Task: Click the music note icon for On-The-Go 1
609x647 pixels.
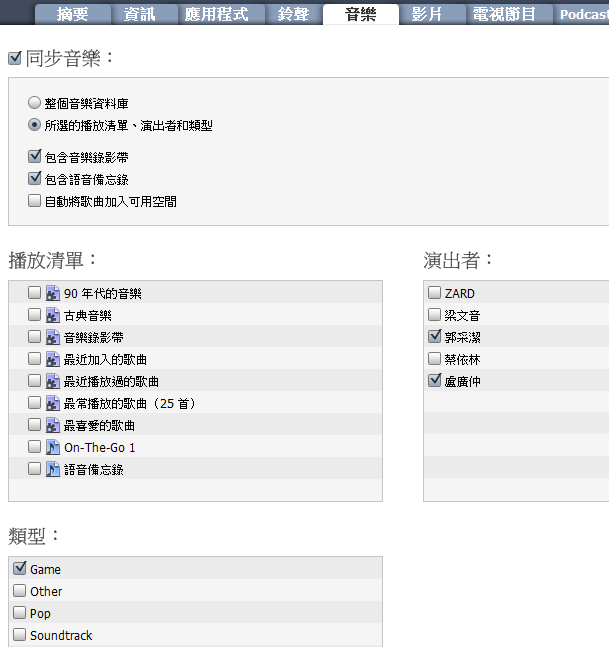Action: point(53,447)
